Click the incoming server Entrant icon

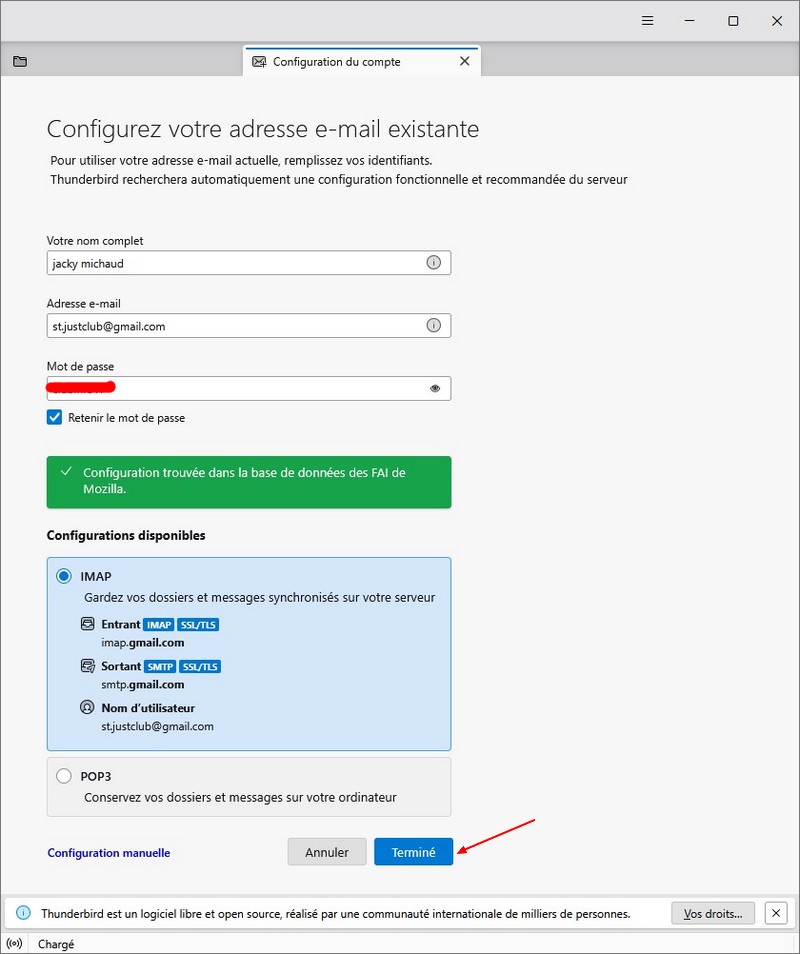(88, 625)
